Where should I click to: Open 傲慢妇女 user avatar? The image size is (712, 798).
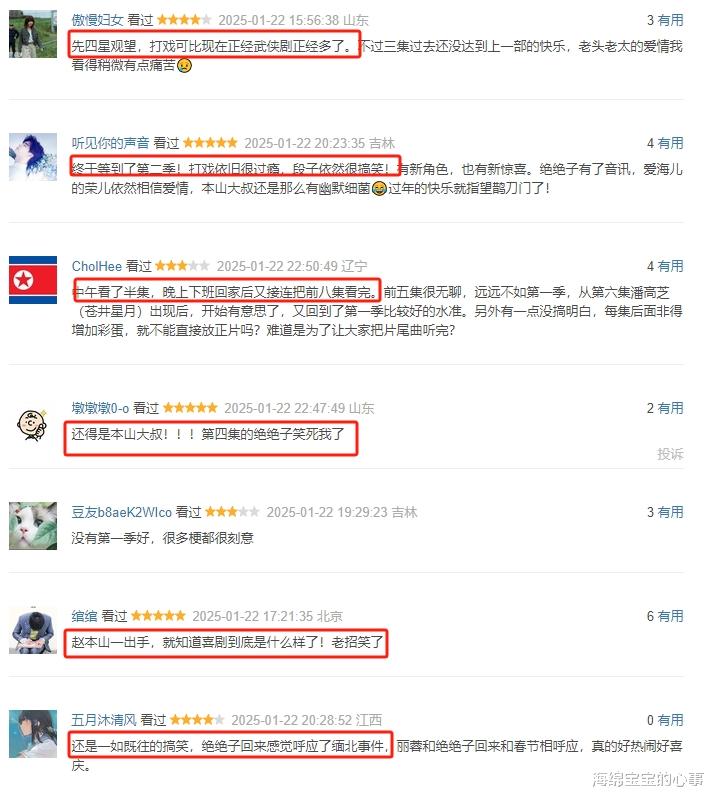33,34
